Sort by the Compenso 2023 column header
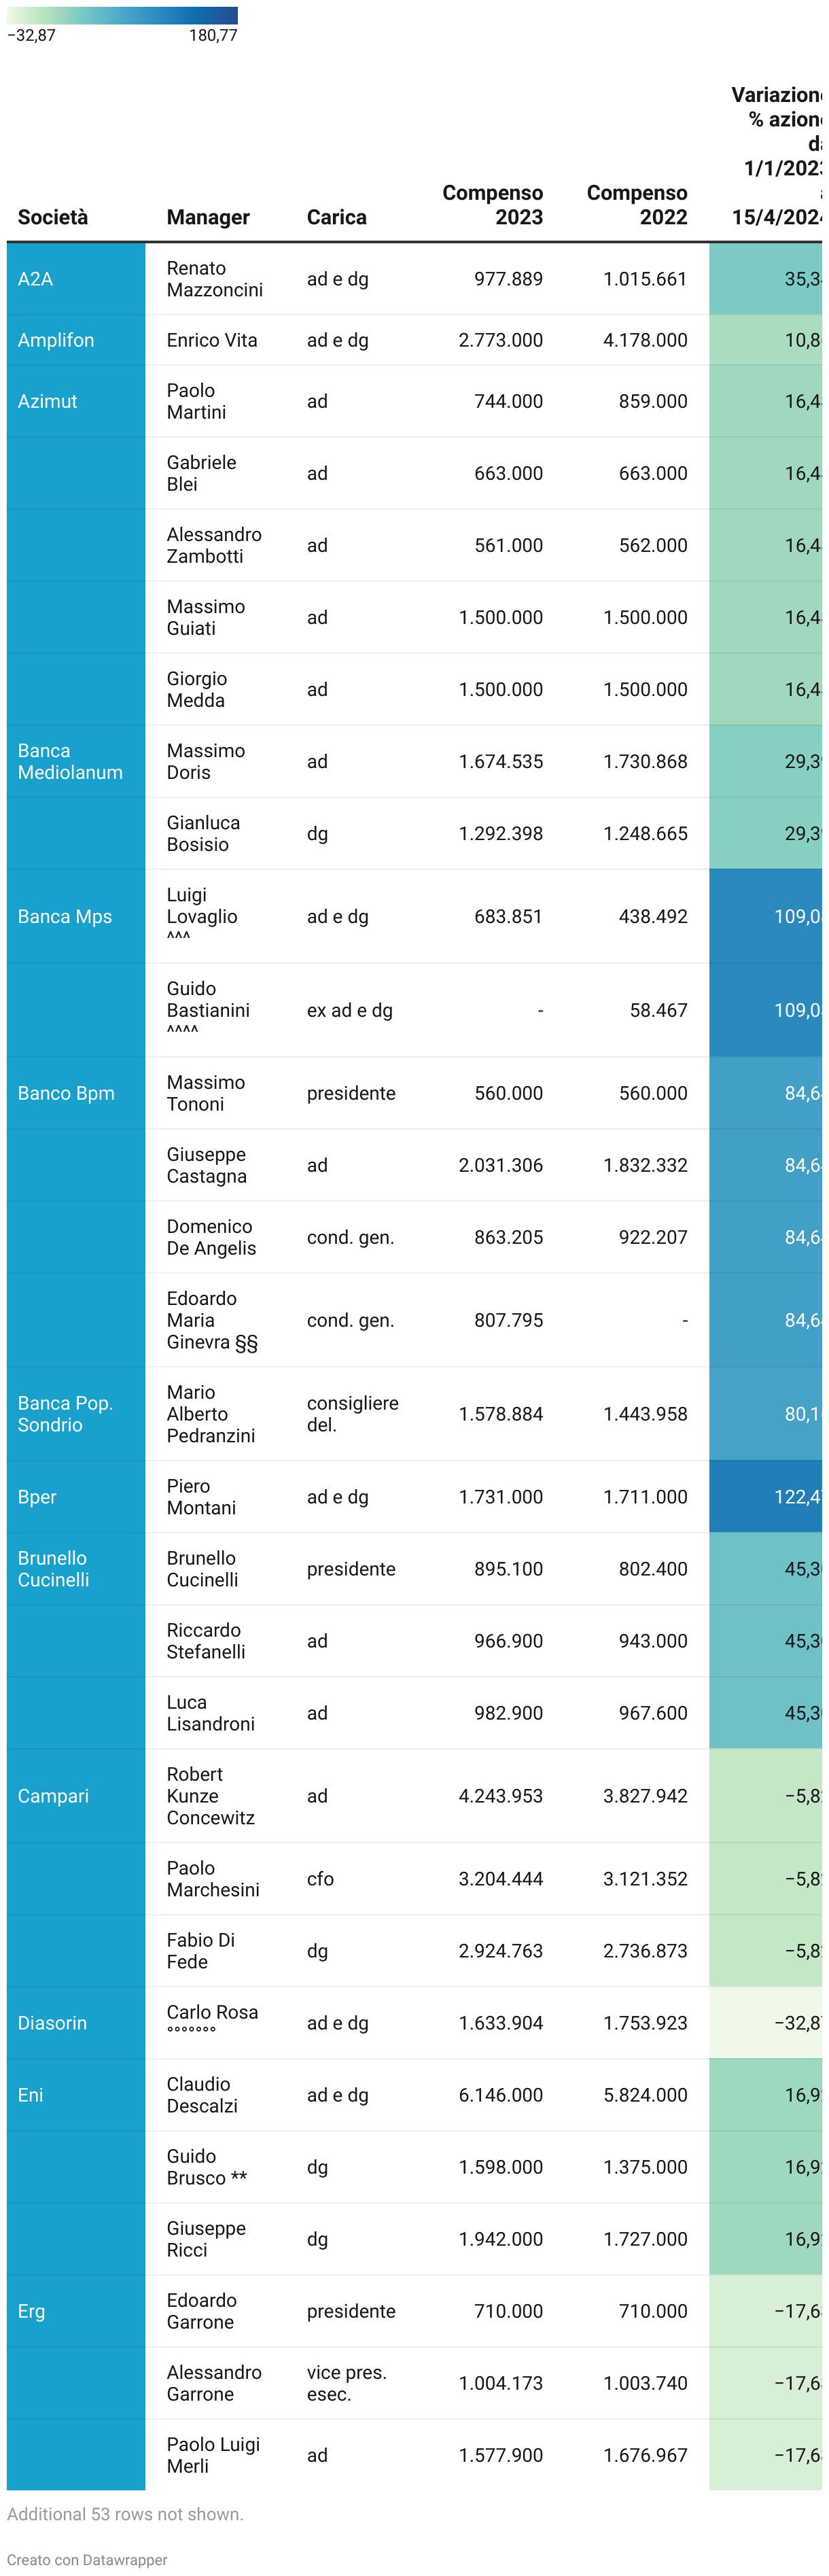Image resolution: width=829 pixels, height=2576 pixels. [x=492, y=205]
